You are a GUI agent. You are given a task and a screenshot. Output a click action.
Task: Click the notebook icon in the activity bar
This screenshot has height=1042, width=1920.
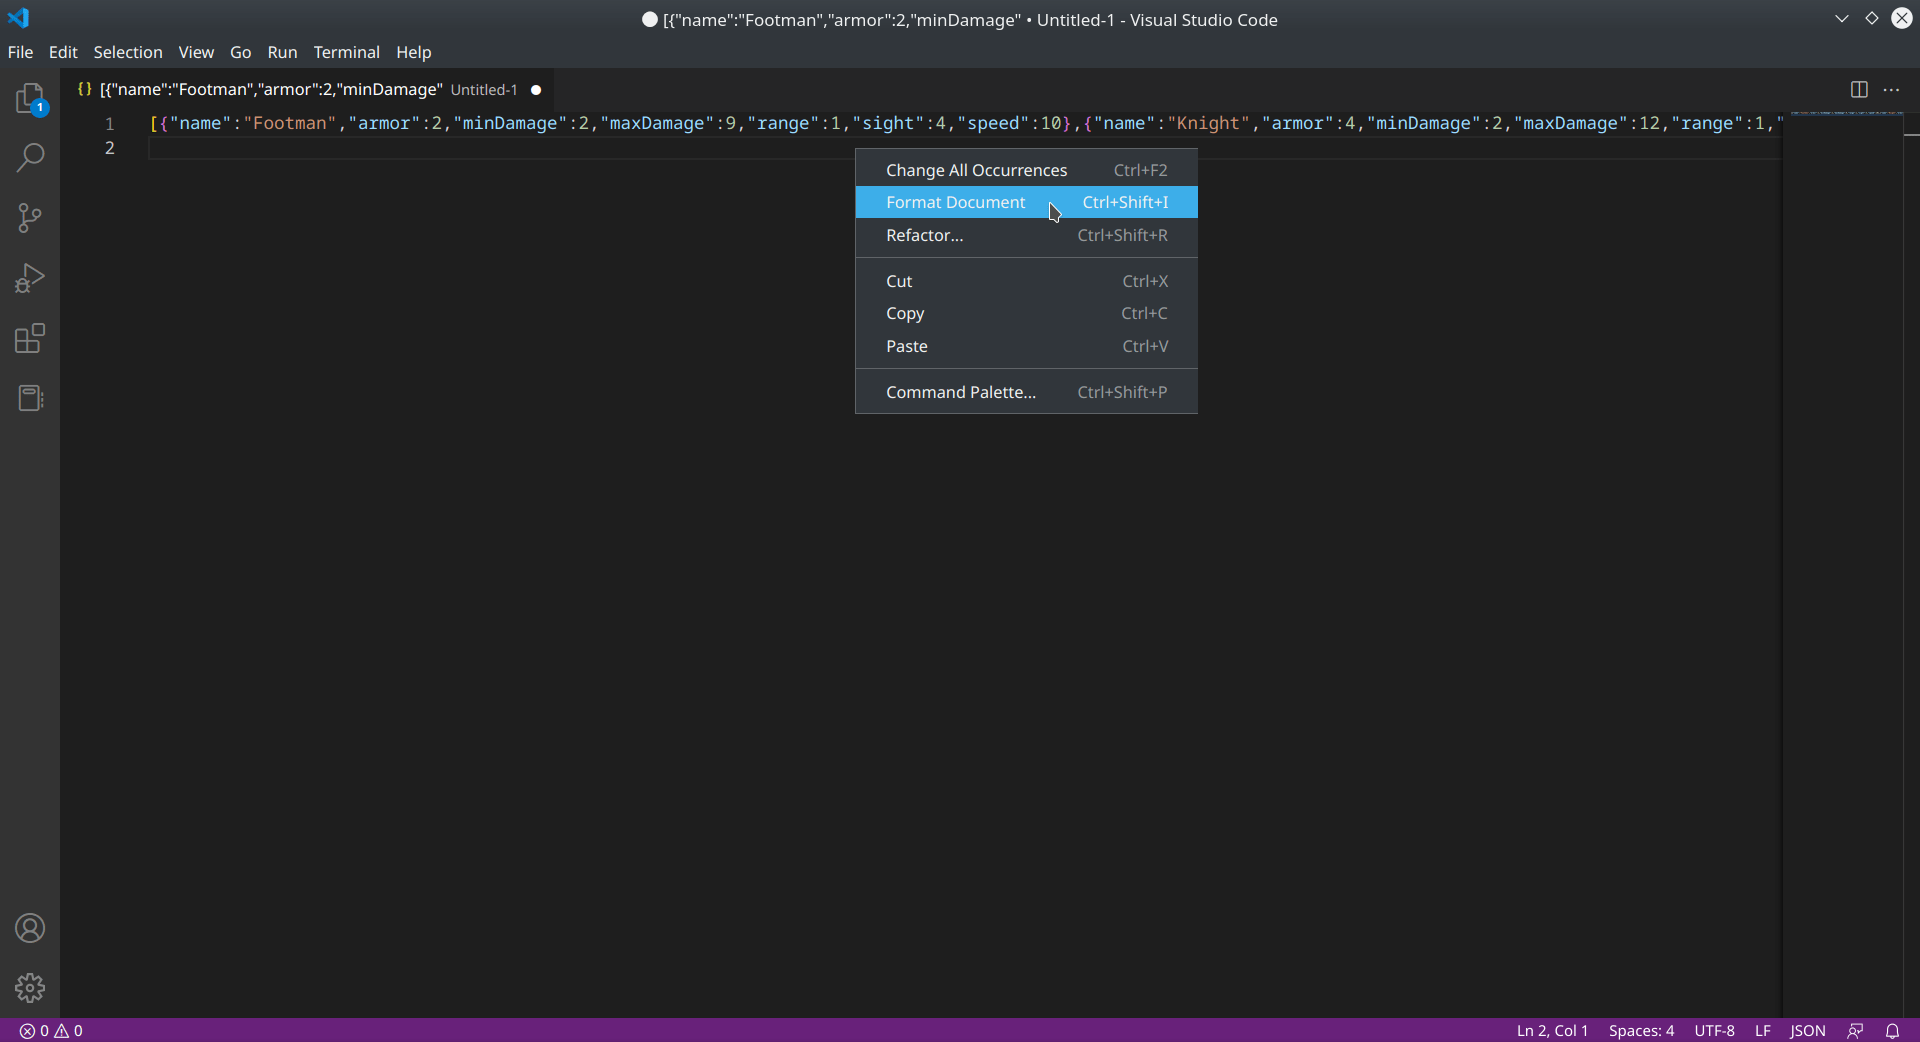tap(30, 398)
